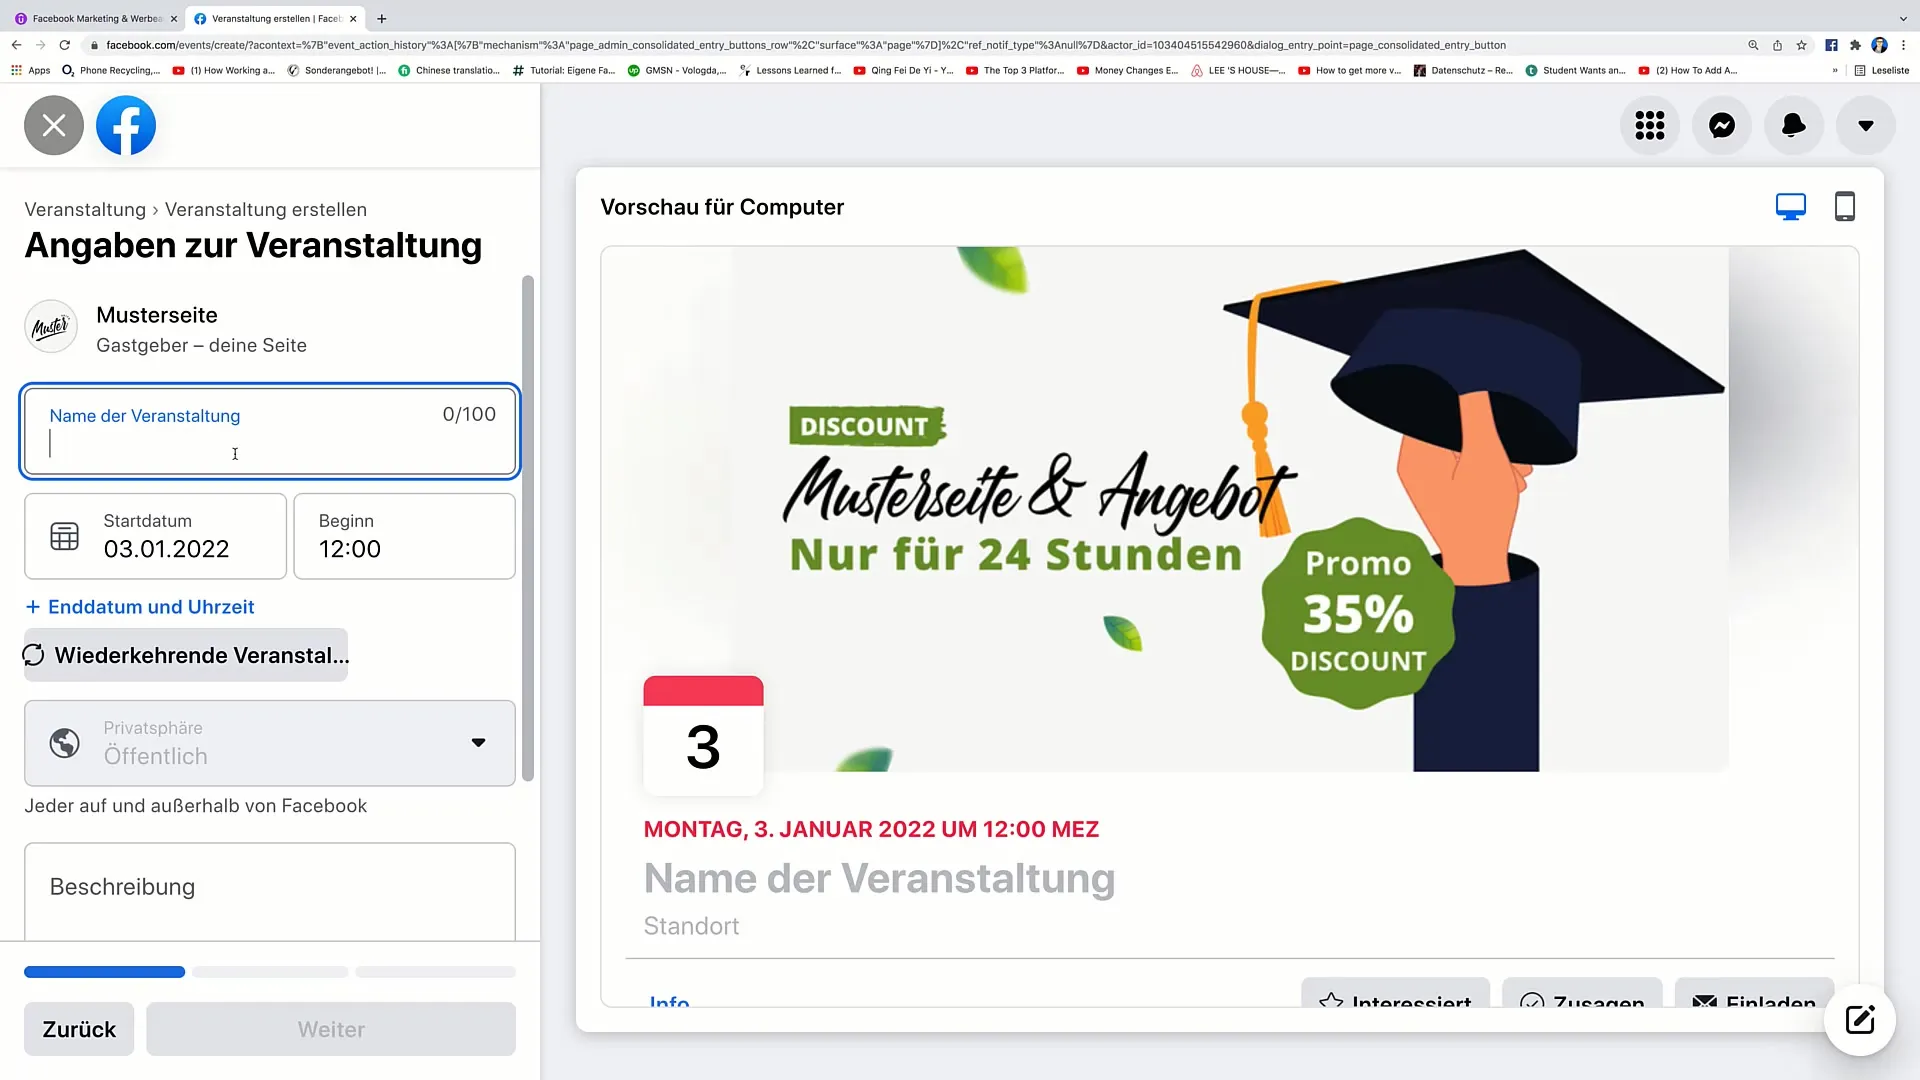Open How Working a... bookmark
Viewport: 1920px width, 1080px height.
(223, 71)
